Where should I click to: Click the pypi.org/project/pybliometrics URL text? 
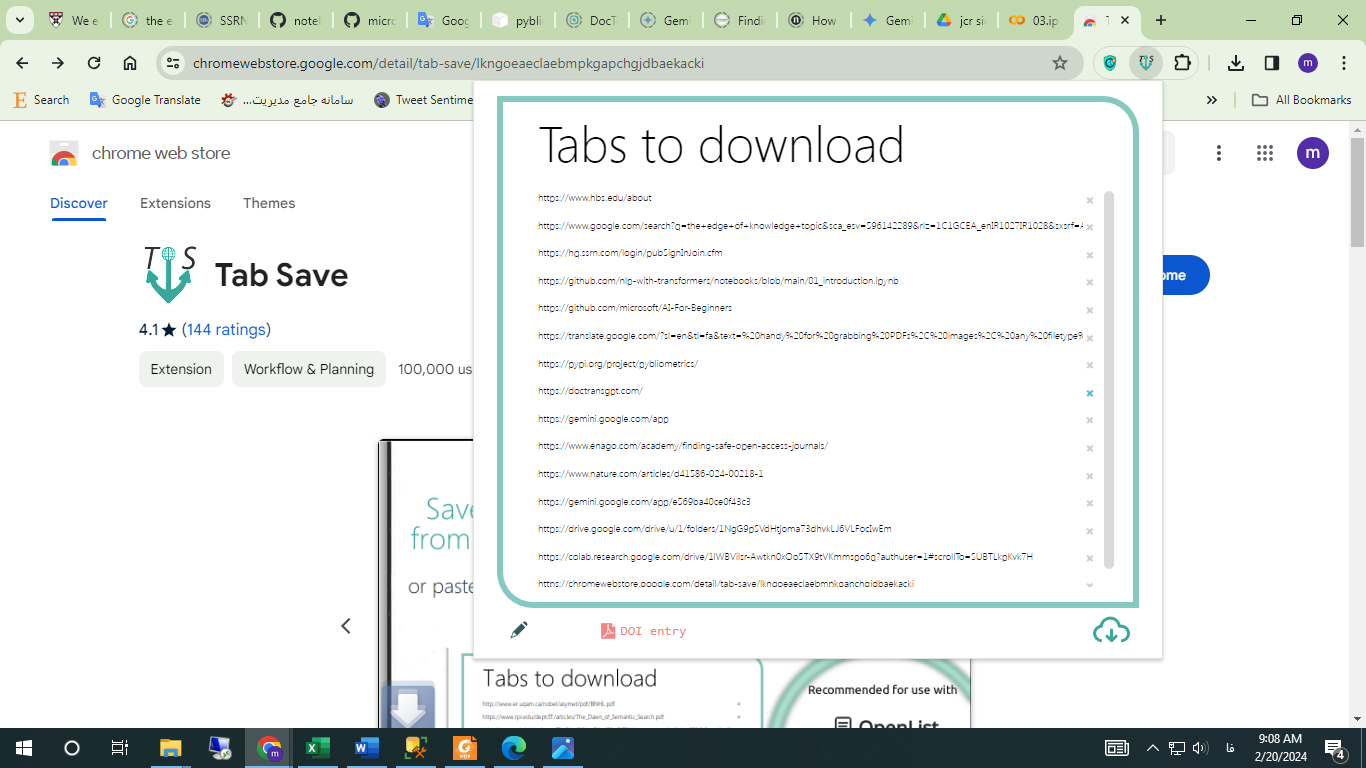[617, 363]
